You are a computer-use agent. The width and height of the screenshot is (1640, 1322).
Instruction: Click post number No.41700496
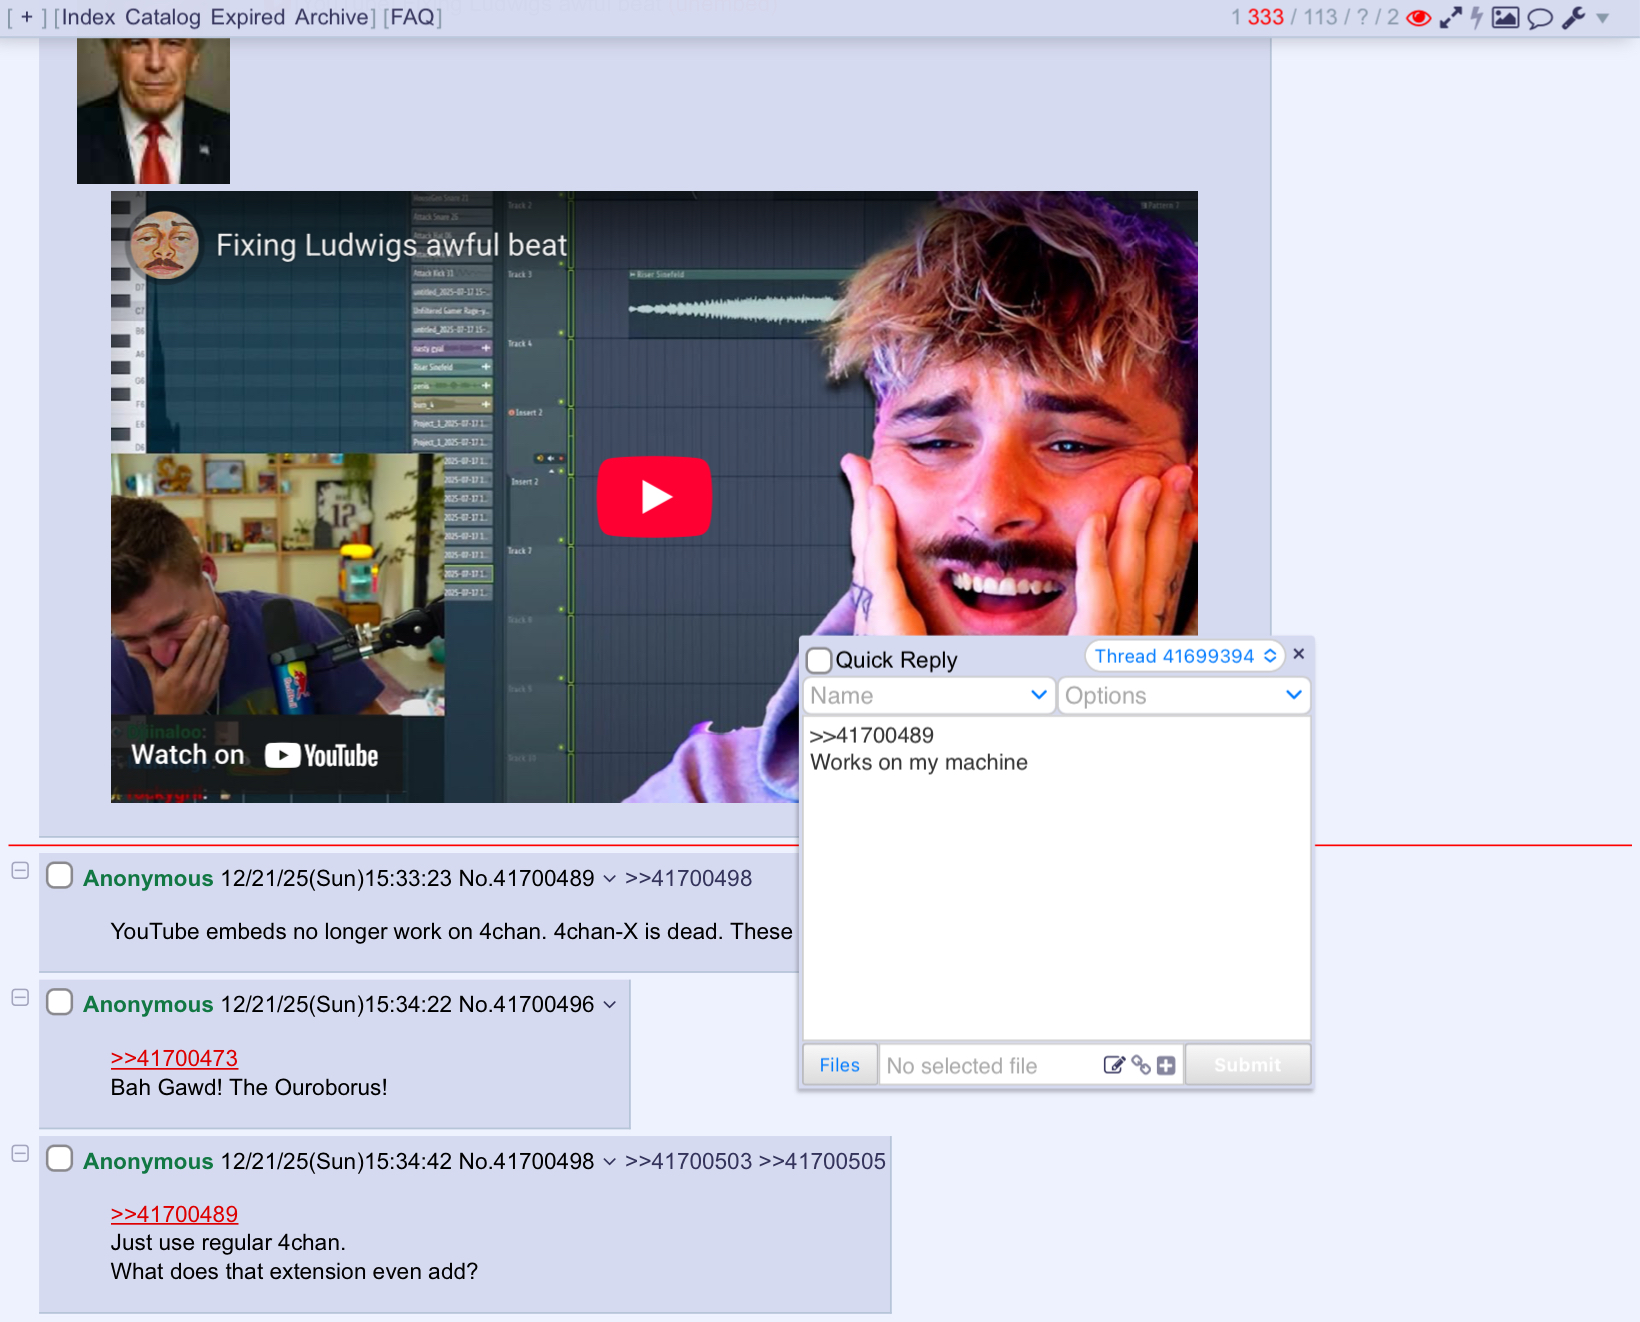[x=526, y=1004]
